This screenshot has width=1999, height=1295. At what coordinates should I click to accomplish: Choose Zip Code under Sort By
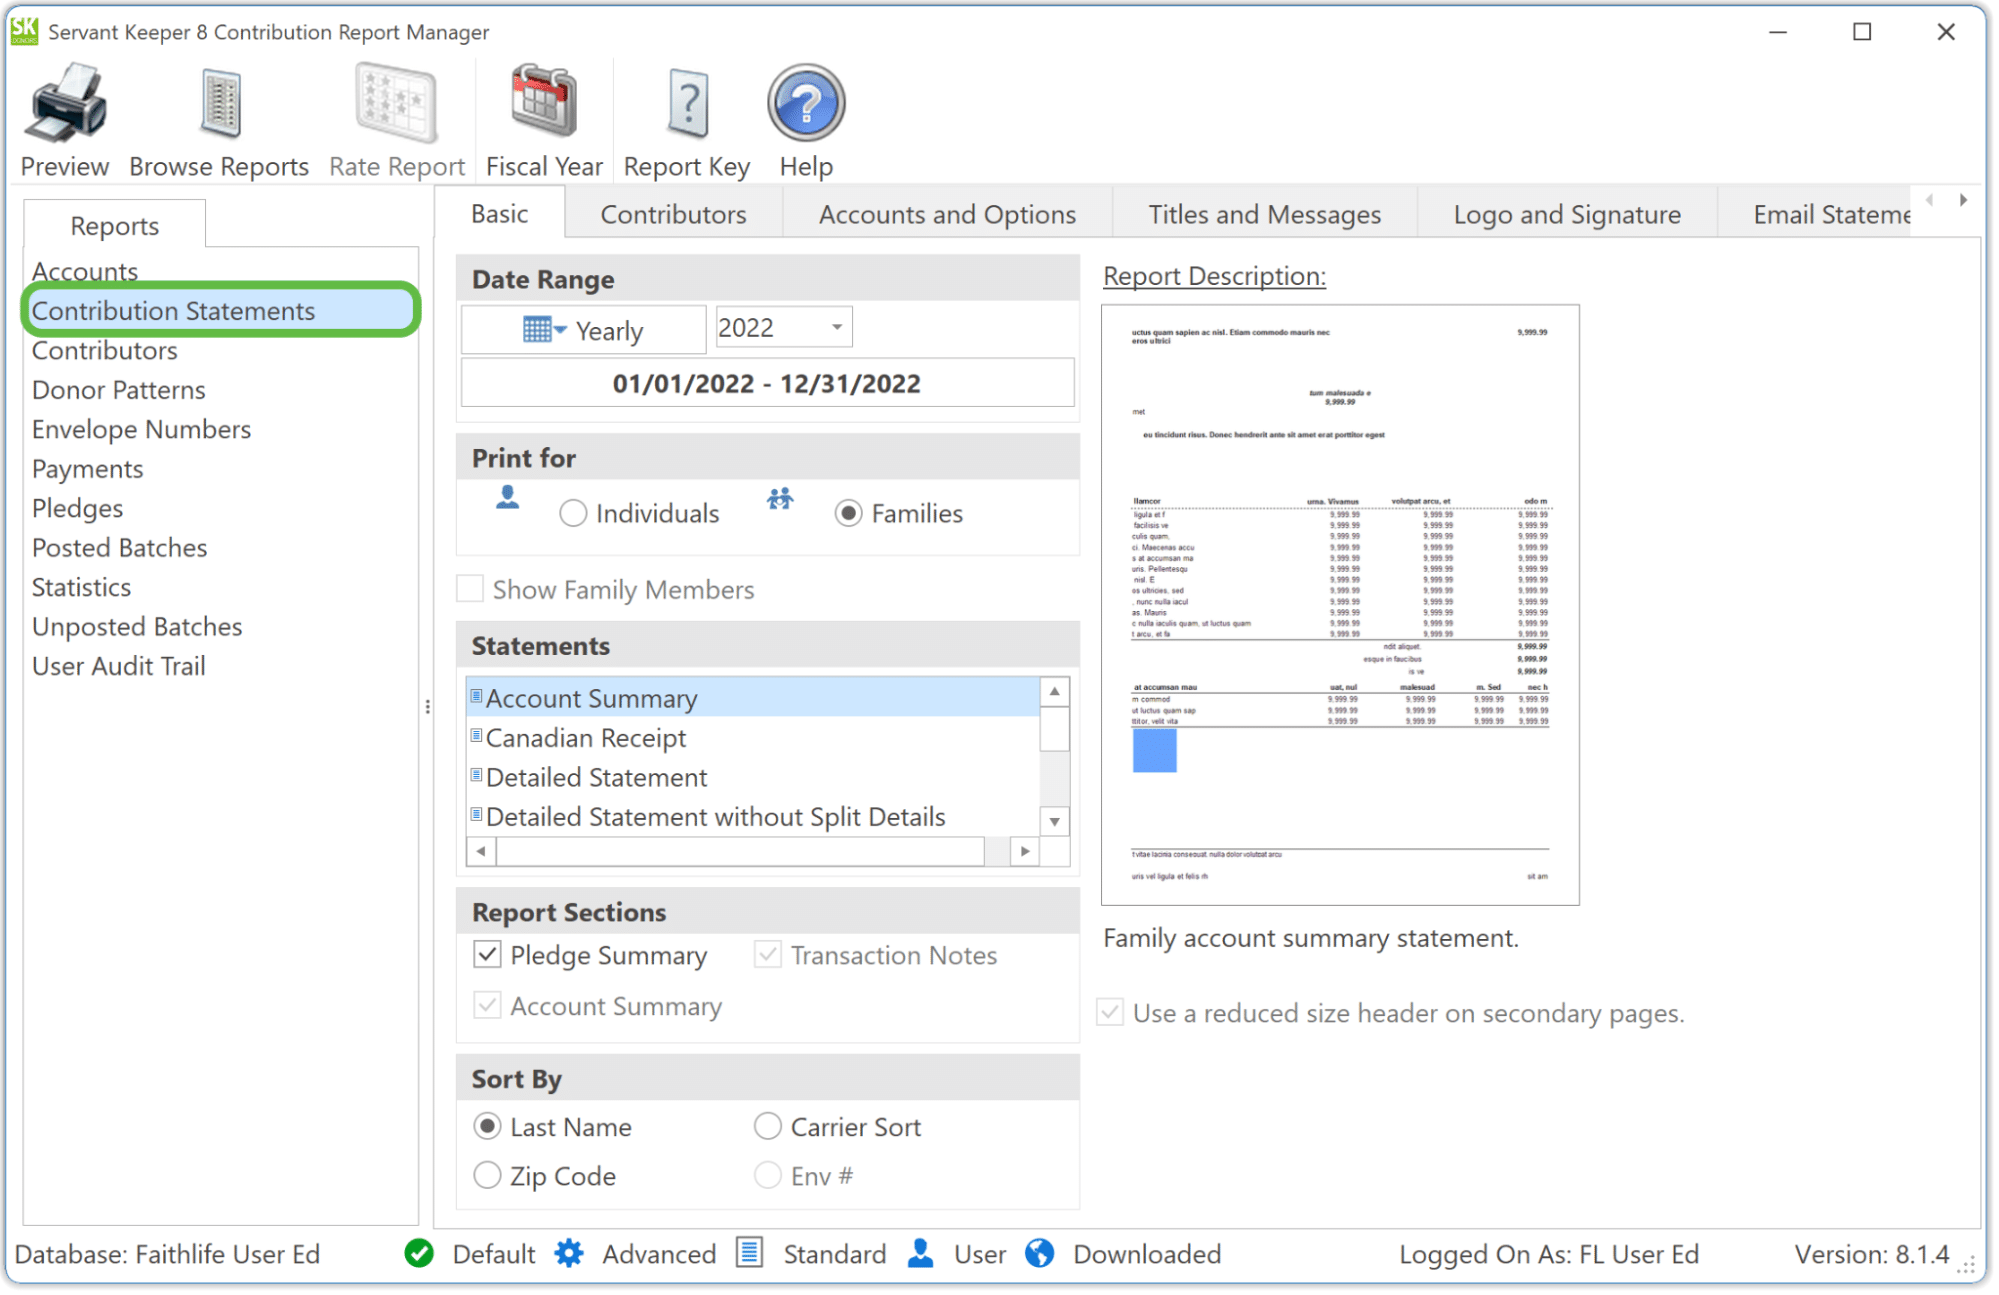pyautogui.click(x=487, y=1175)
